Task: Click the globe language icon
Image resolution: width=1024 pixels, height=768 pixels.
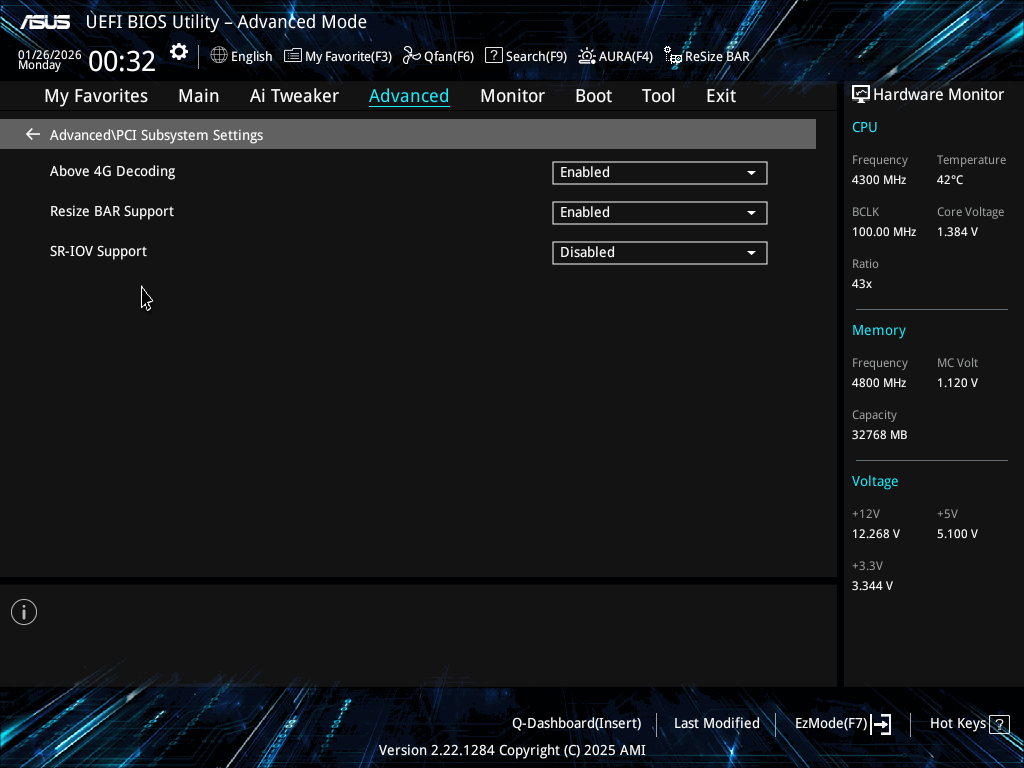Action: pos(219,56)
